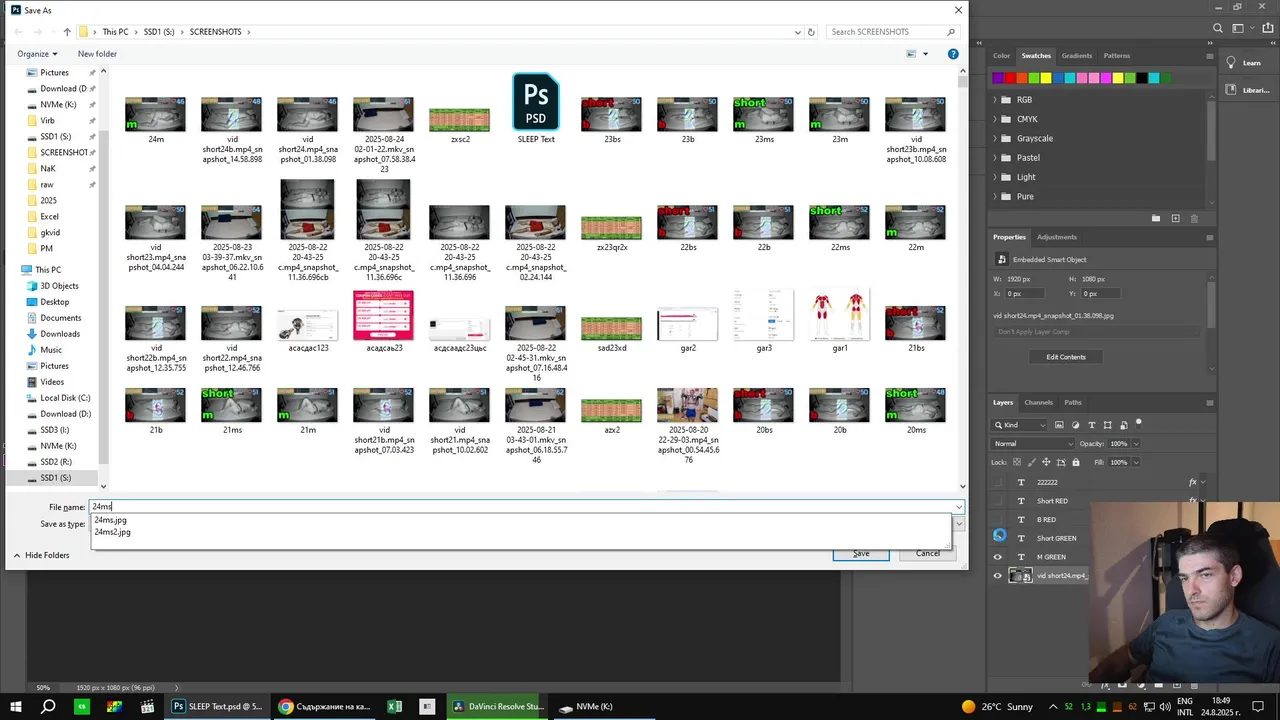This screenshot has height=720, width=1280.
Task: Click Lock transparent pixels icon
Action: pos(1017,462)
